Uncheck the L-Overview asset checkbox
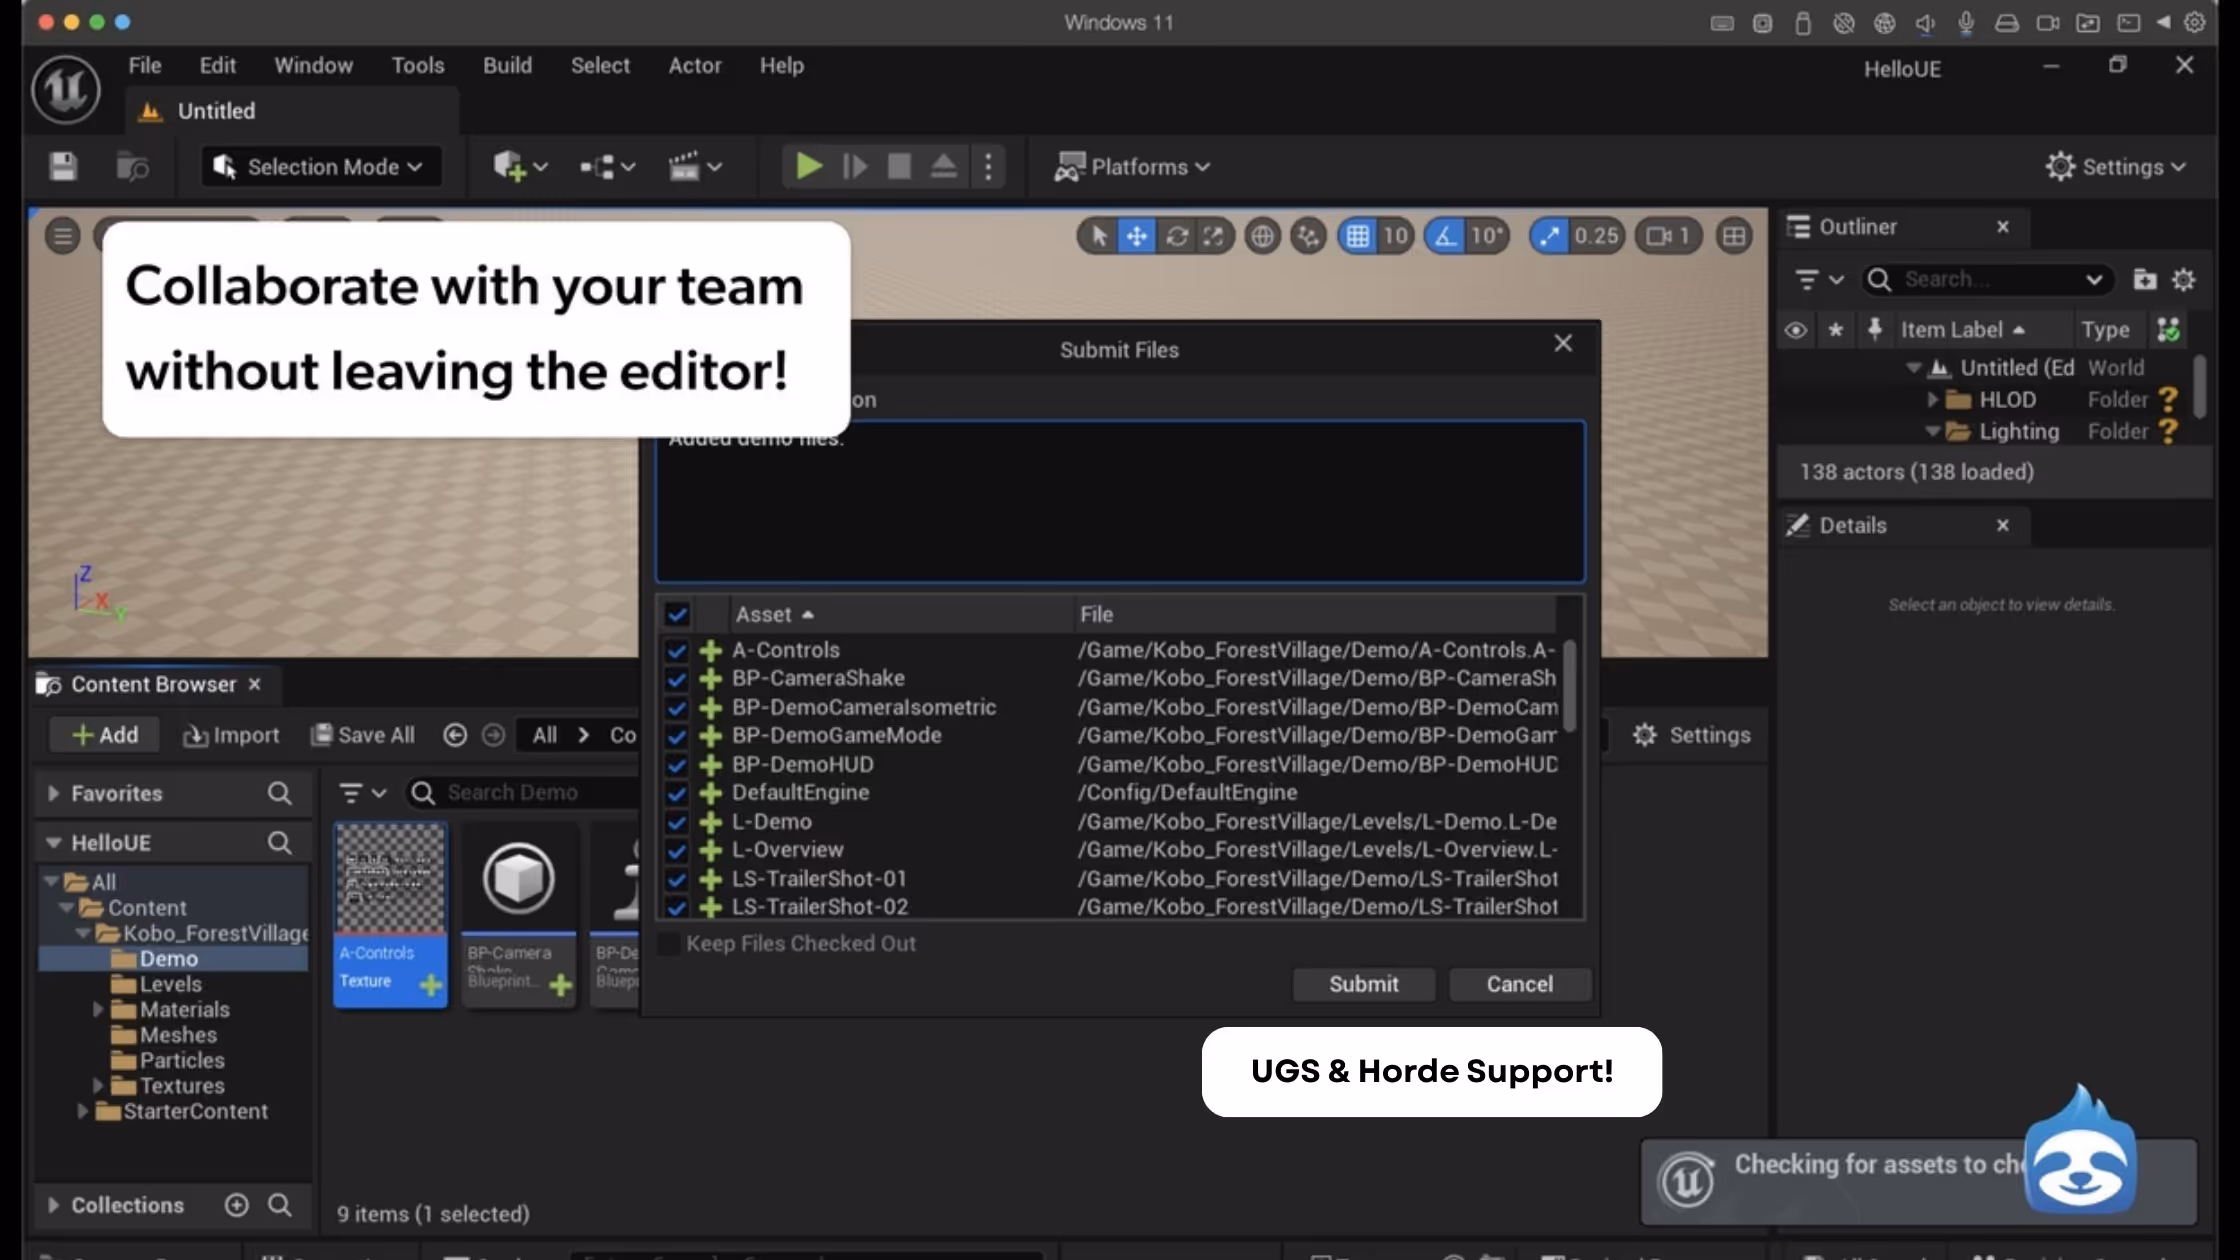Viewport: 2240px width, 1260px height. (x=677, y=850)
